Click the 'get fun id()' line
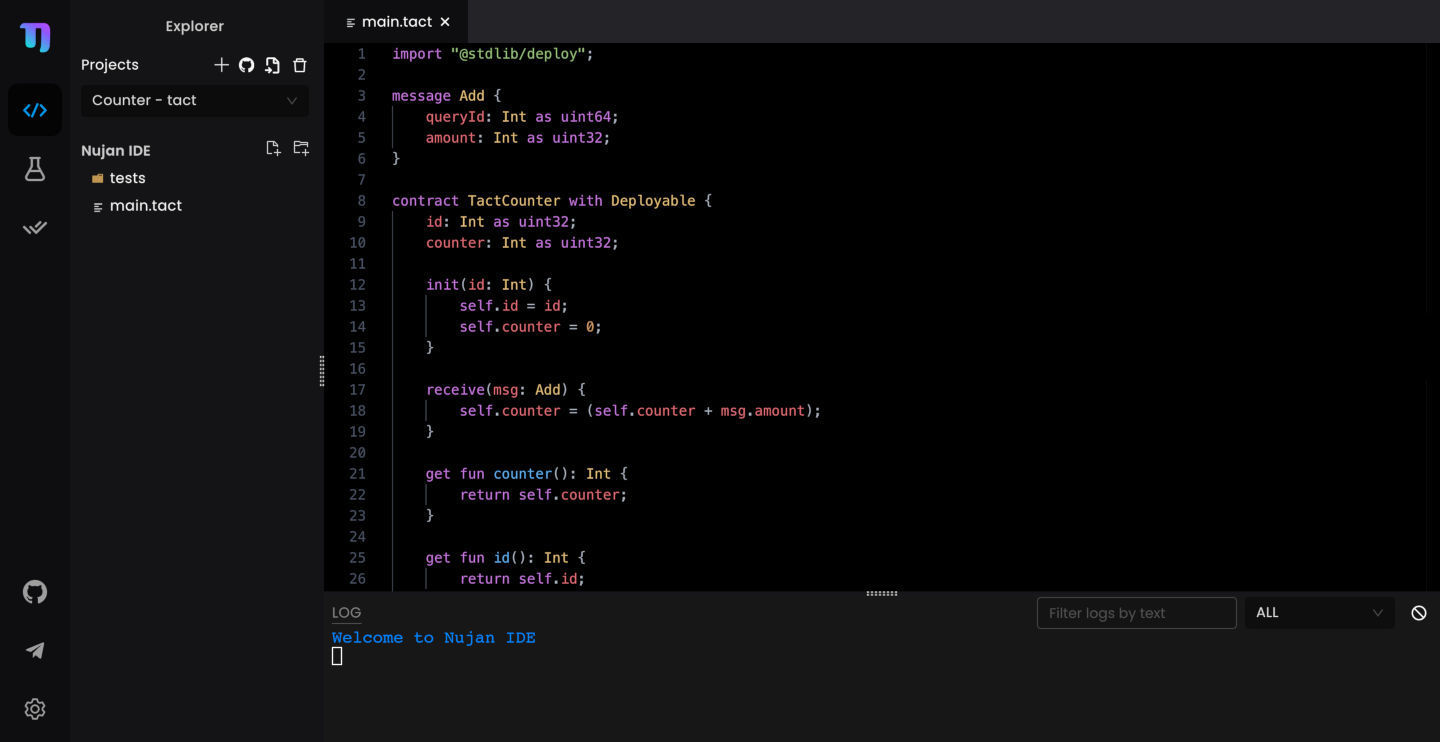This screenshot has width=1440, height=742. (506, 558)
